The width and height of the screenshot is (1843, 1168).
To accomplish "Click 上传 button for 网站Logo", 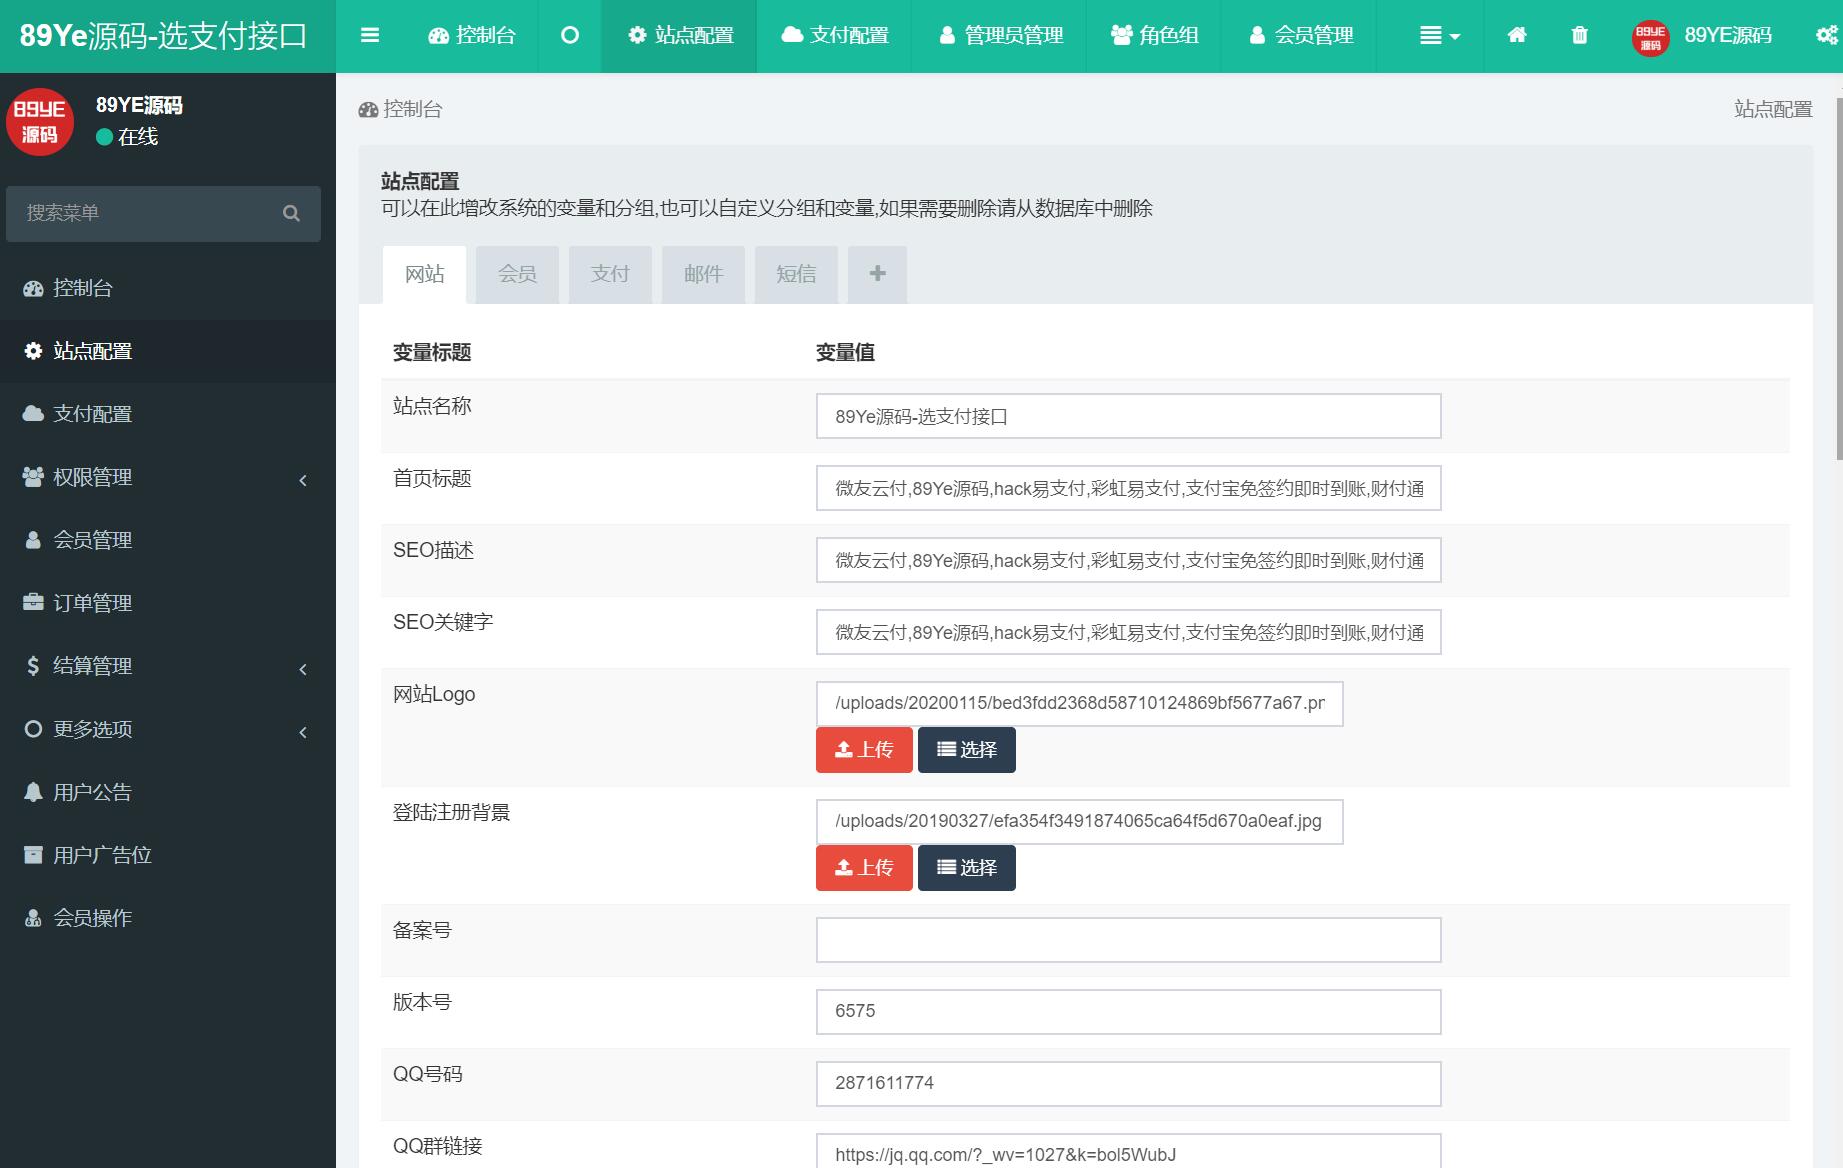I will coord(864,750).
